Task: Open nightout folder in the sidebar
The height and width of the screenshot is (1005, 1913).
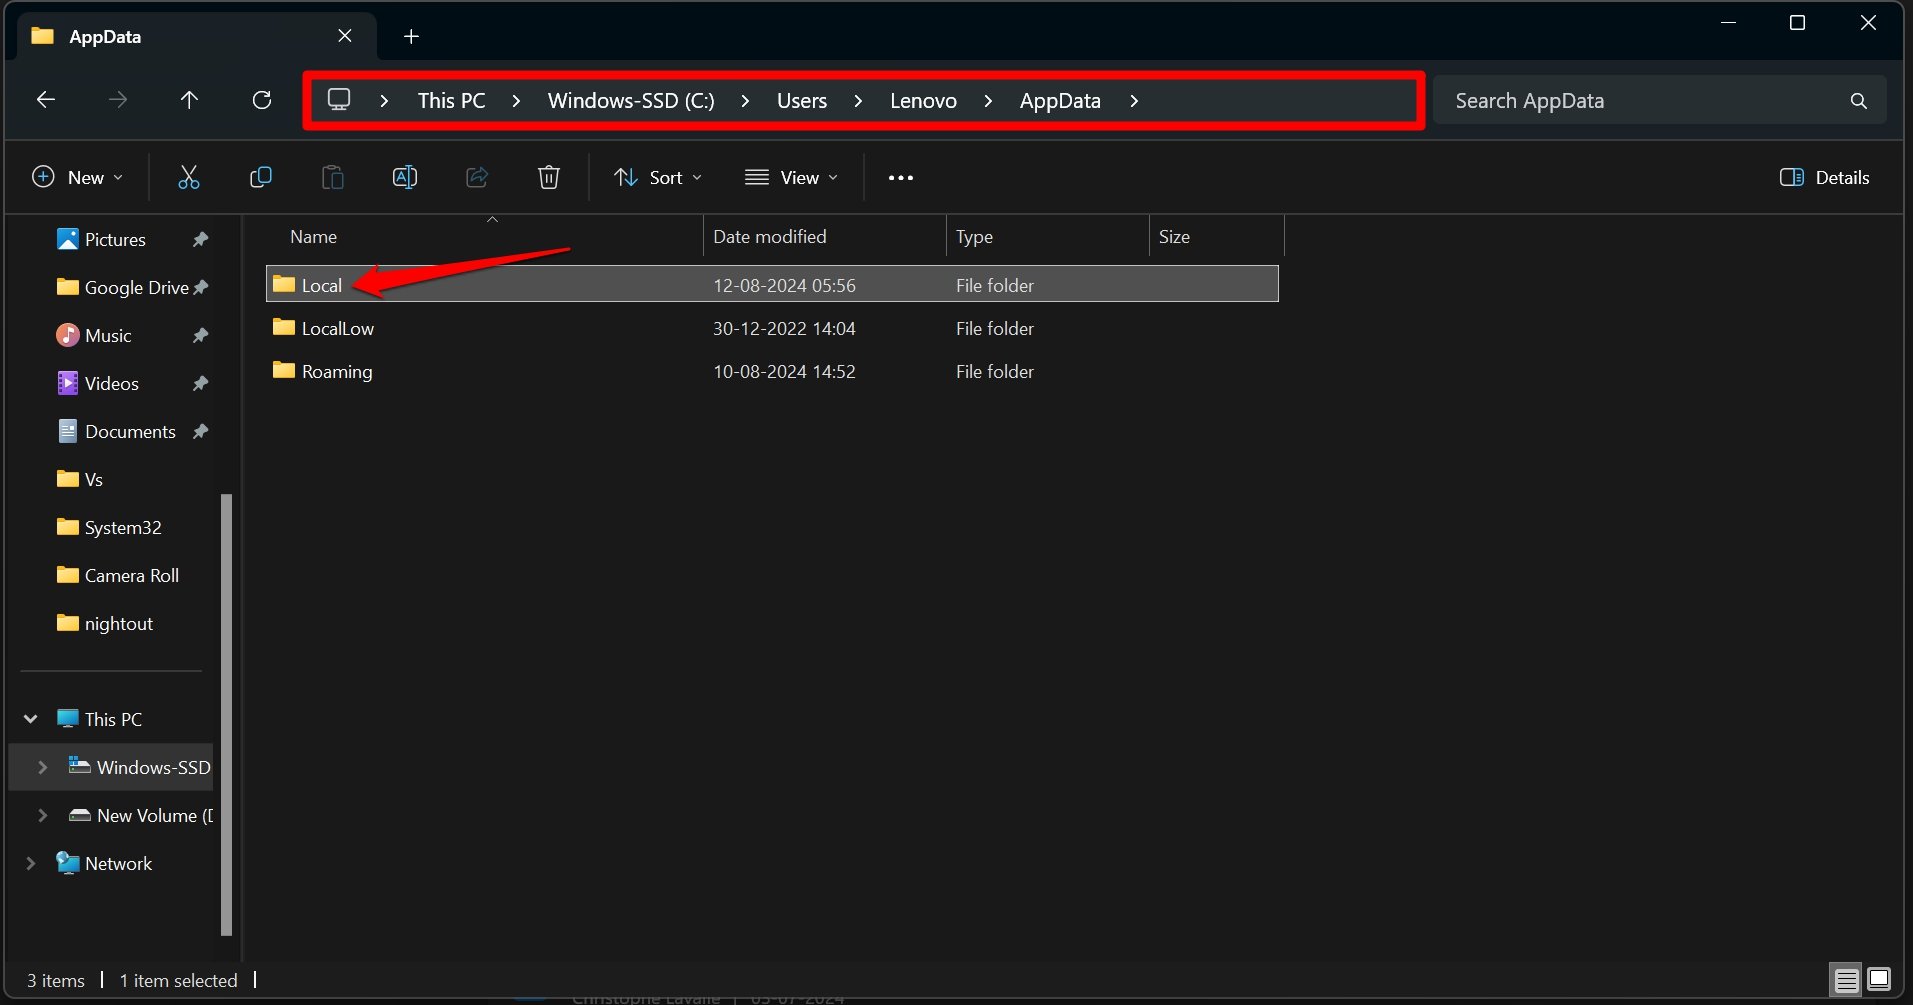Action: coord(119,623)
